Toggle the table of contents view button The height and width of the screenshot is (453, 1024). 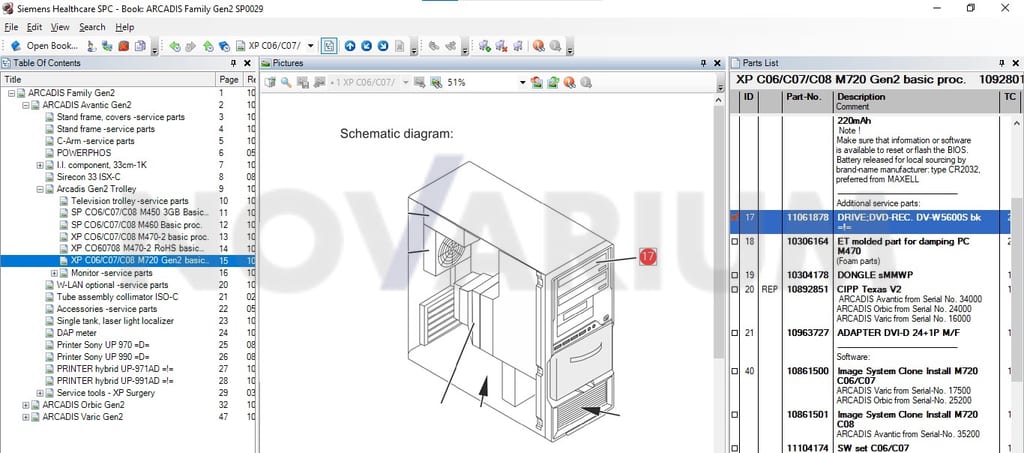(x=329, y=46)
